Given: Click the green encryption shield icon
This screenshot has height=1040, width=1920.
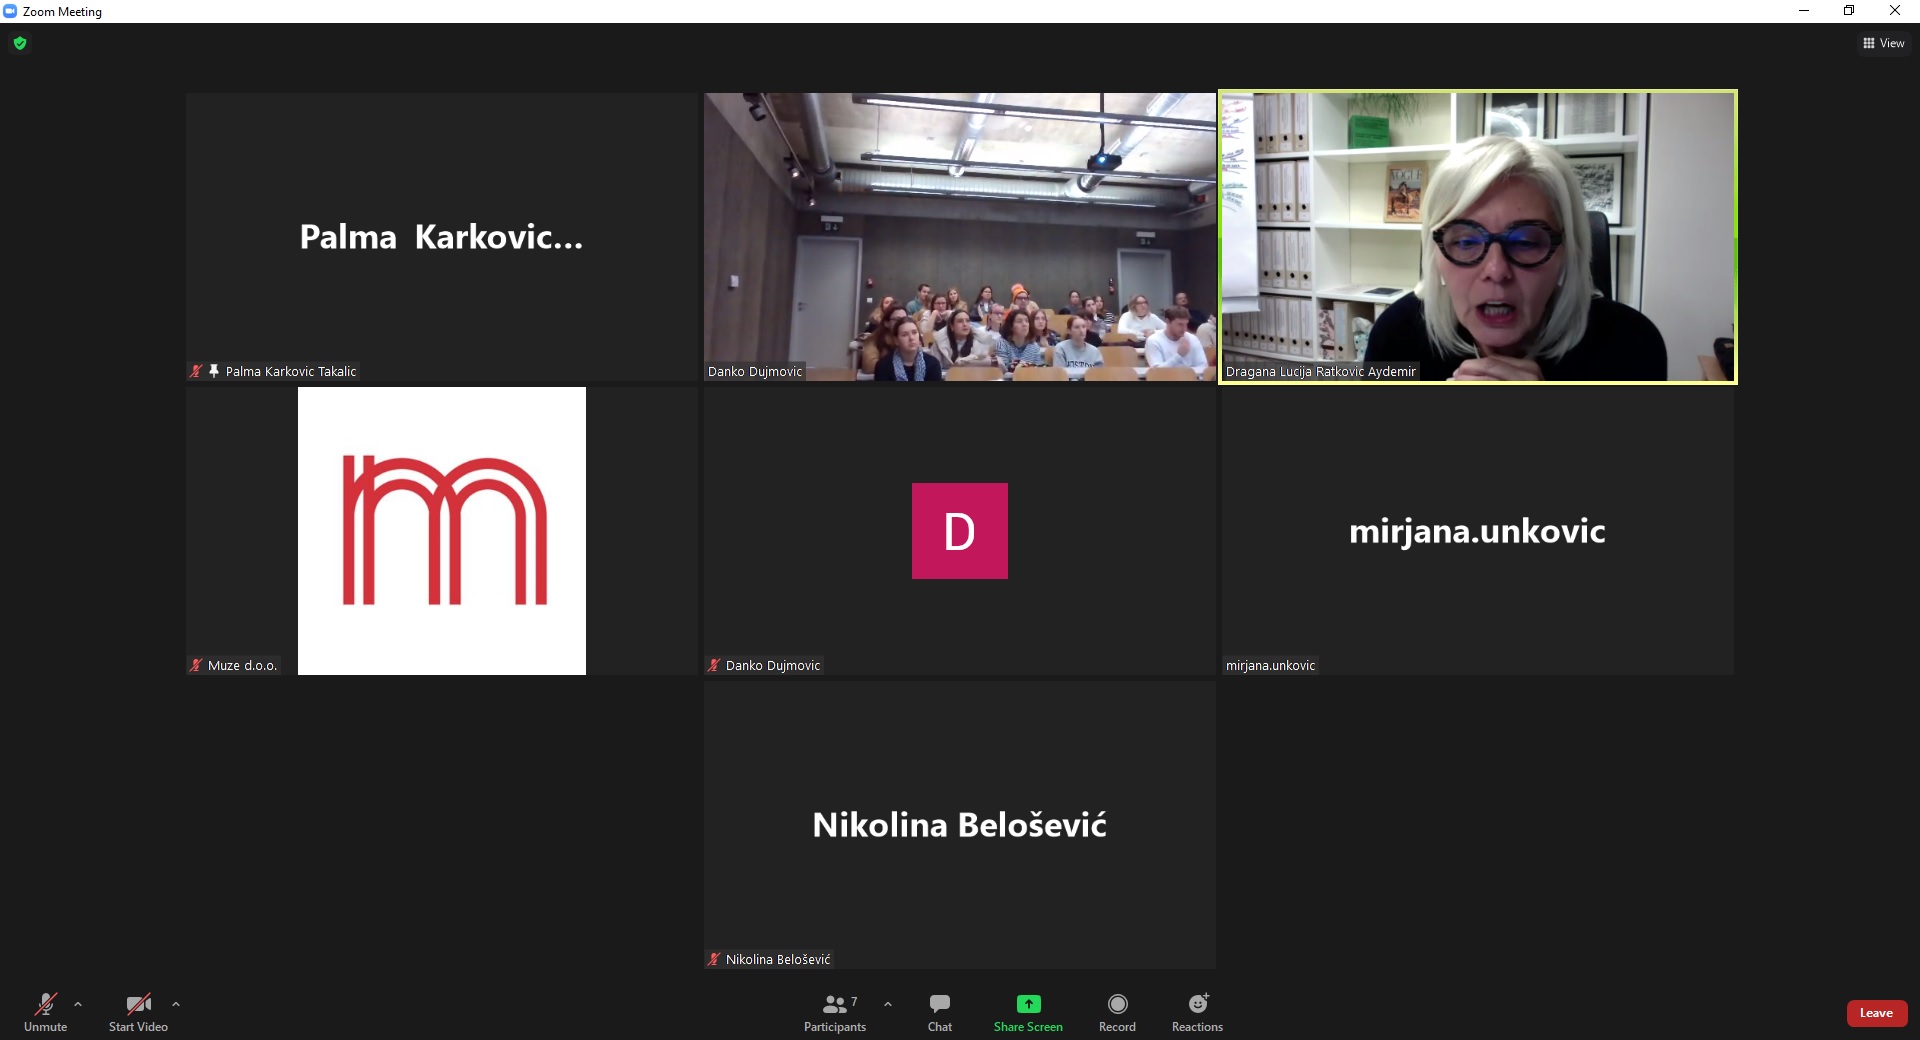Looking at the screenshot, I should tap(20, 43).
